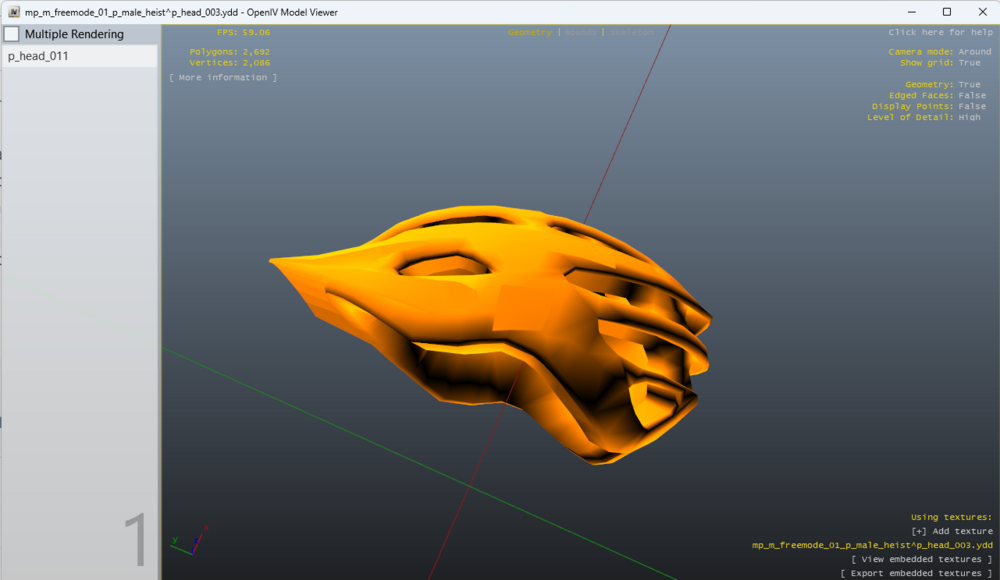The height and width of the screenshot is (580, 1000).
Task: Maximize the OpenIV Model Viewer window
Action: (946, 12)
